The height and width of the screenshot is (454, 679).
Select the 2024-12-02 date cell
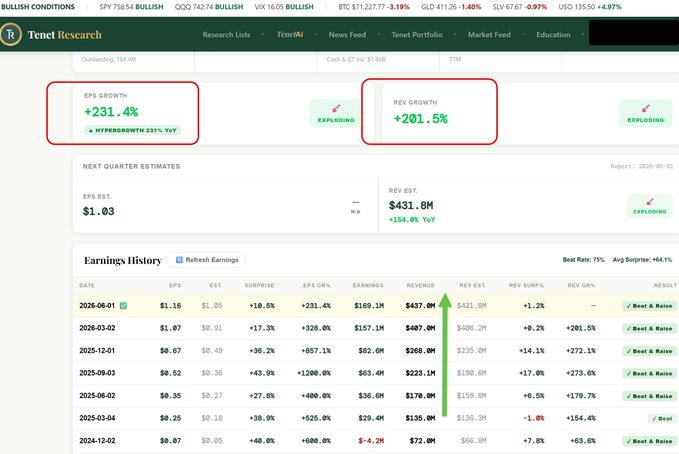[97, 441]
